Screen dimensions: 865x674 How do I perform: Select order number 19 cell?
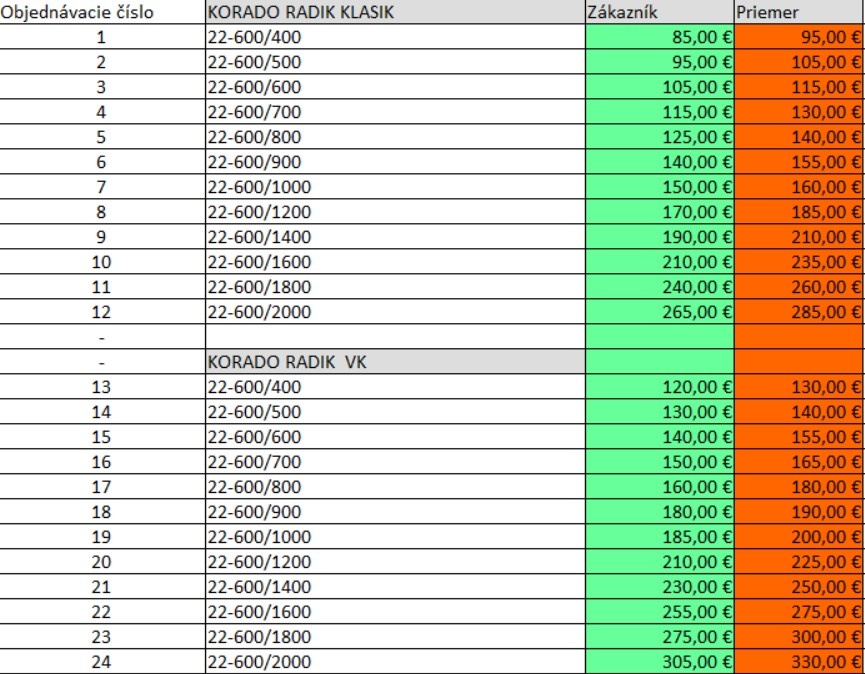pyautogui.click(x=102, y=537)
